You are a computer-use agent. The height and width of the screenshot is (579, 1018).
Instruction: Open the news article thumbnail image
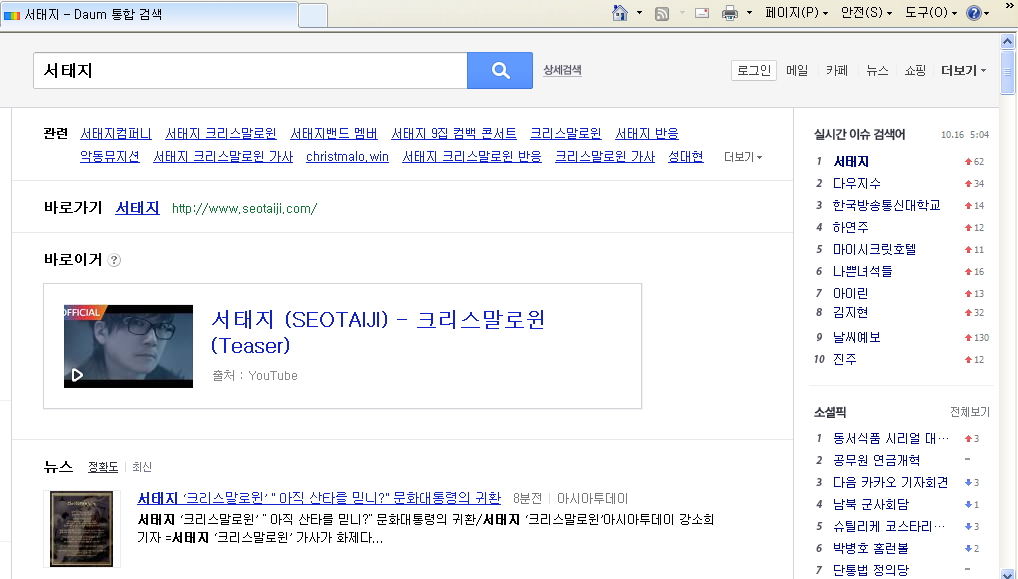tap(82, 528)
